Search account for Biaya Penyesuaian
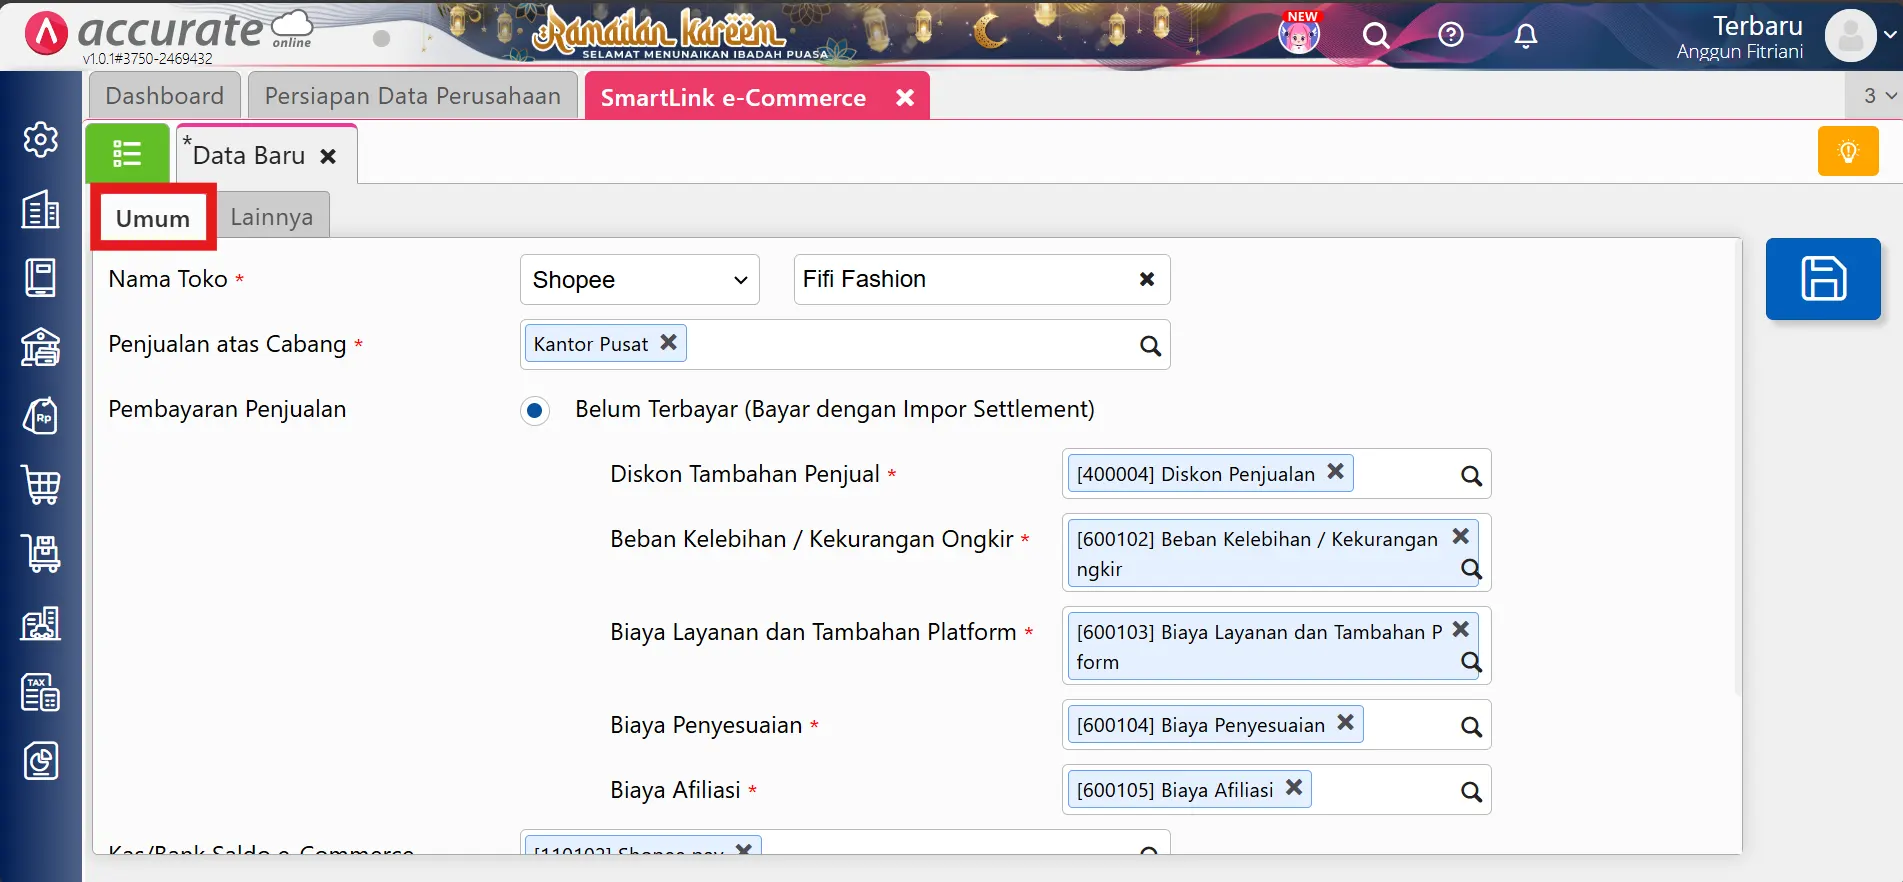 pos(1471,727)
